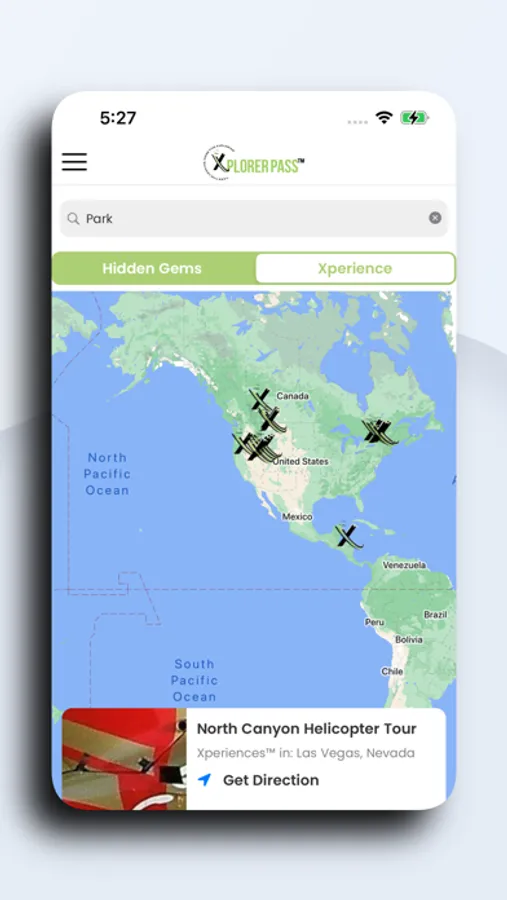Switch to the Xperience tab
This screenshot has width=507, height=900.
(x=355, y=268)
